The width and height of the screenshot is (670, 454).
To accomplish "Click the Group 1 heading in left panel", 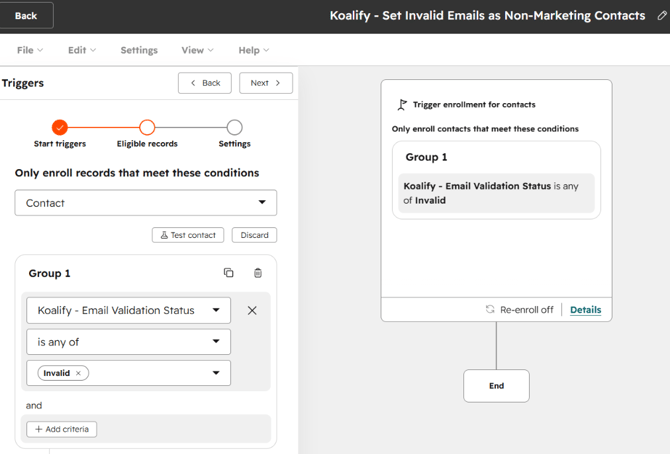I will [50, 273].
